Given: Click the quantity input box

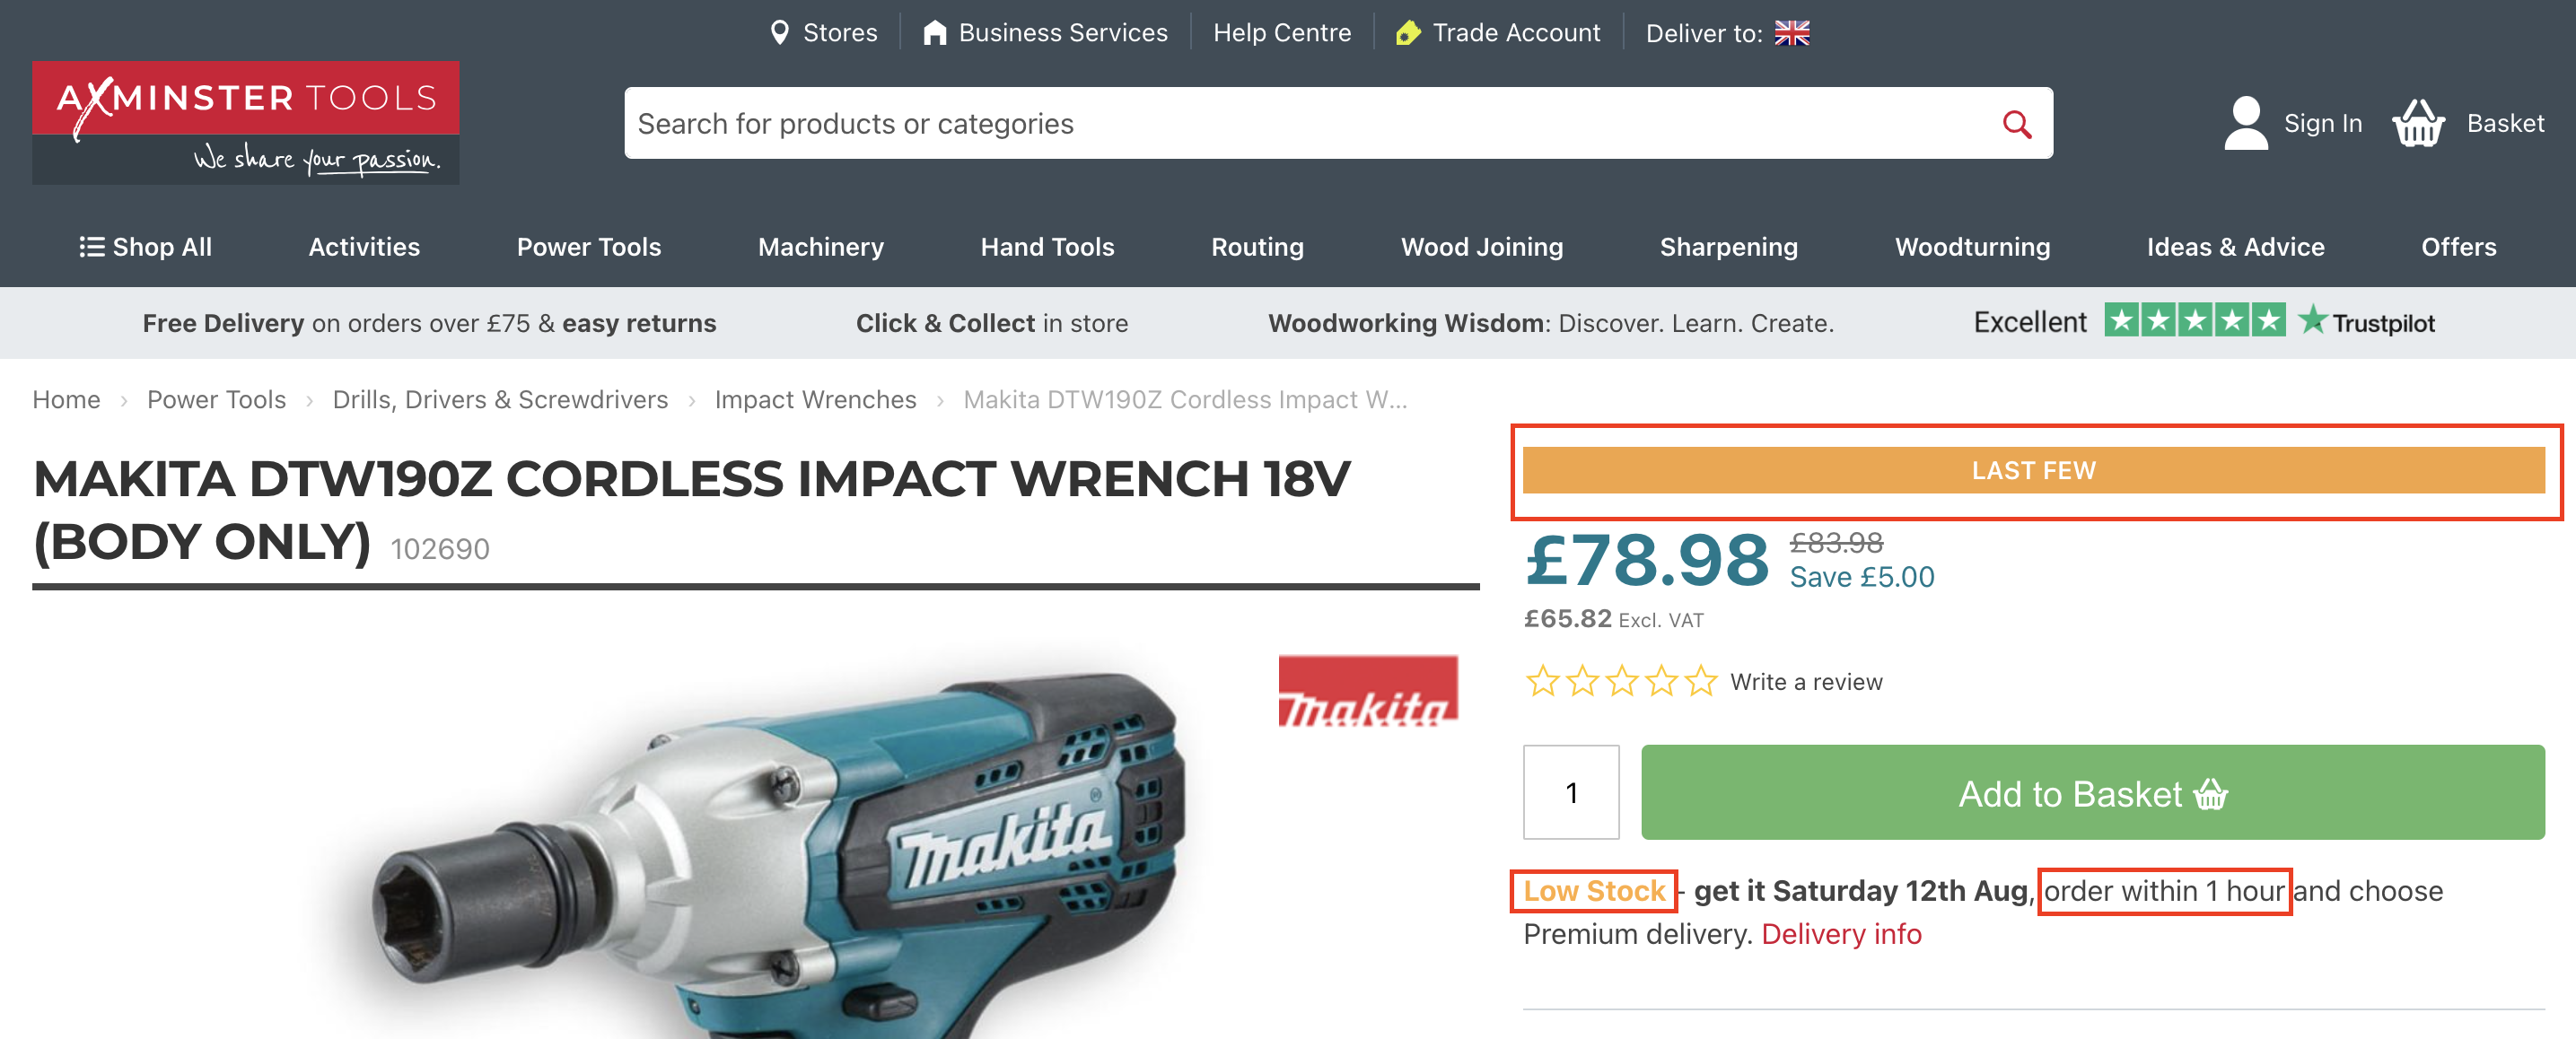Looking at the screenshot, I should tap(1571, 793).
